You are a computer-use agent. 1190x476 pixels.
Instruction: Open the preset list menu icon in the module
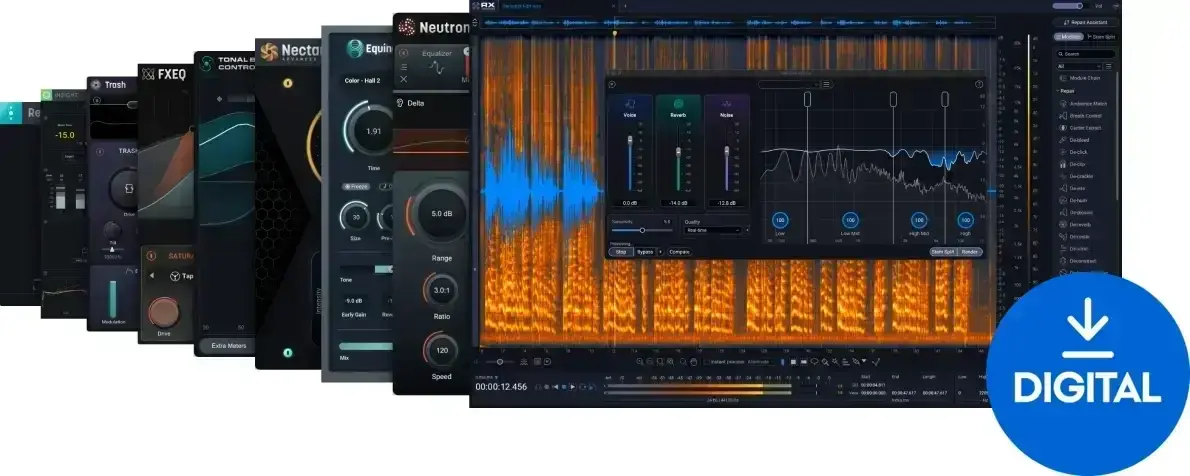tap(826, 84)
